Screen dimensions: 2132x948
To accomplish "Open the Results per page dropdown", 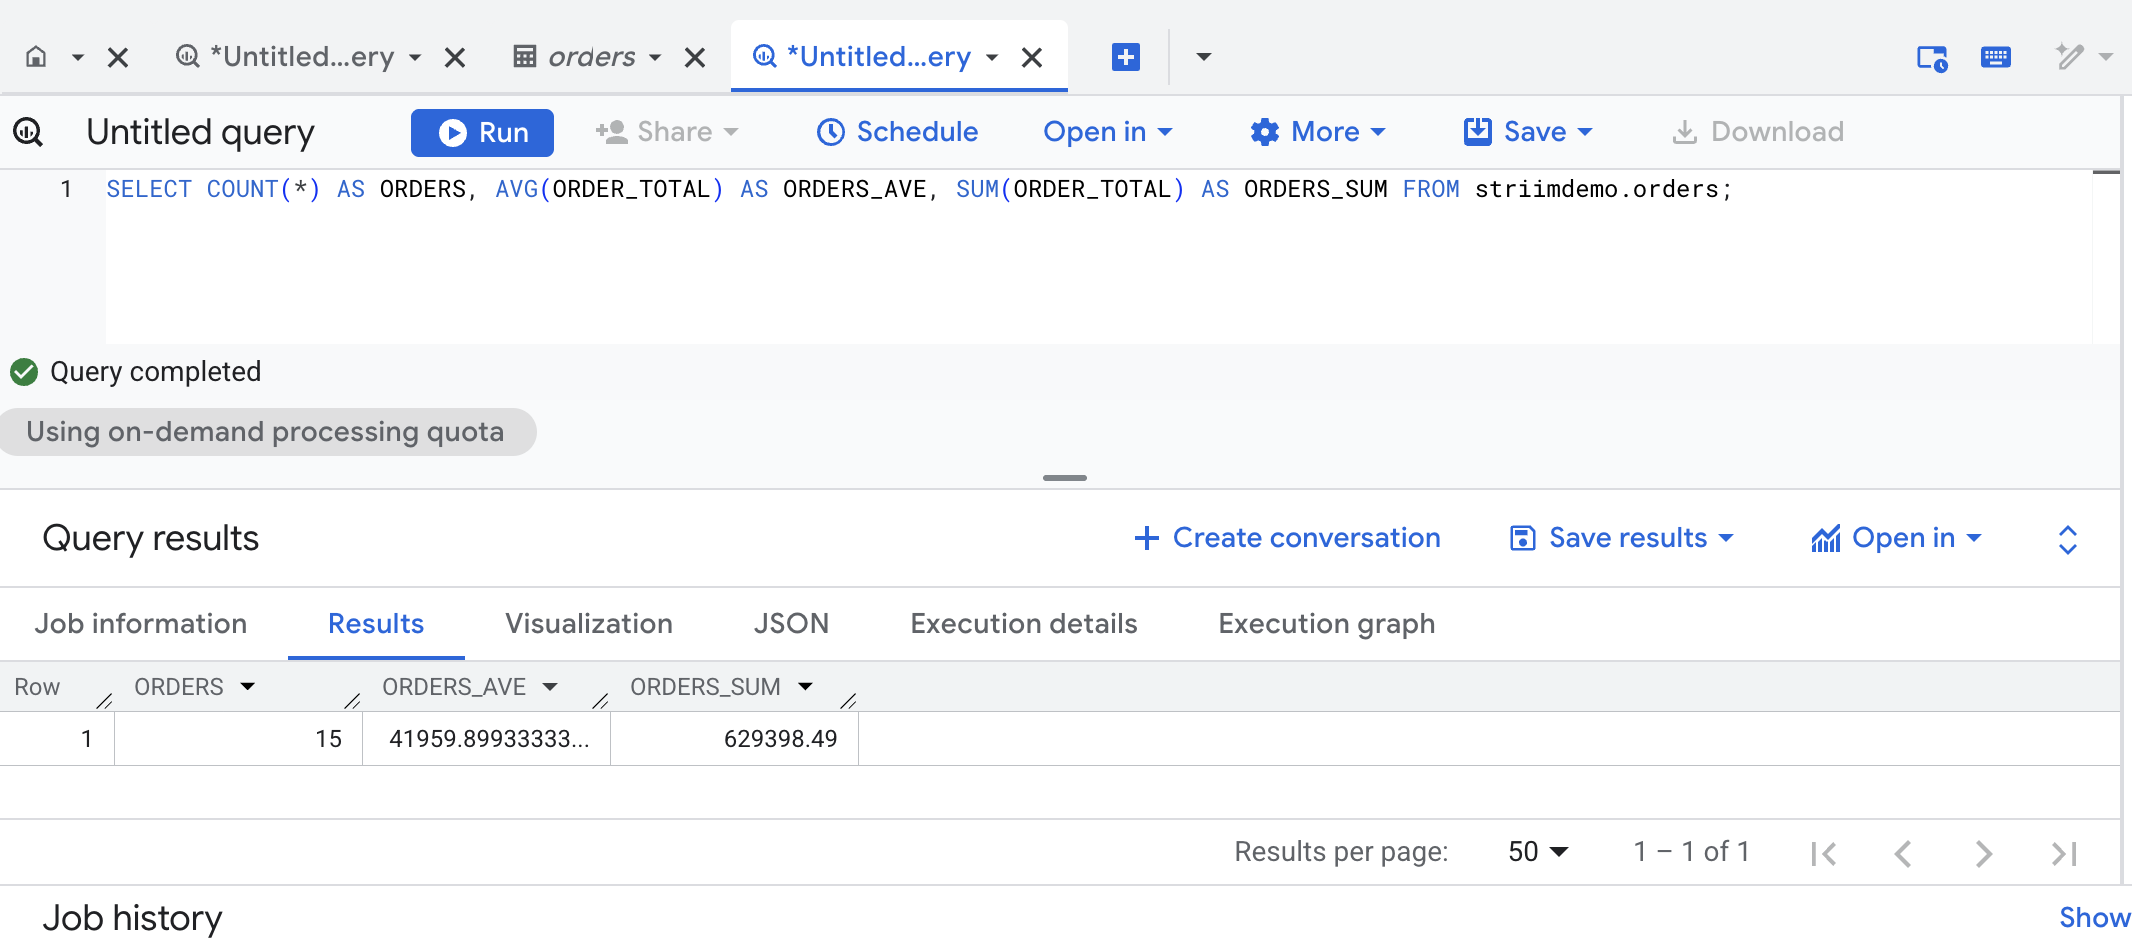I will (x=1537, y=851).
